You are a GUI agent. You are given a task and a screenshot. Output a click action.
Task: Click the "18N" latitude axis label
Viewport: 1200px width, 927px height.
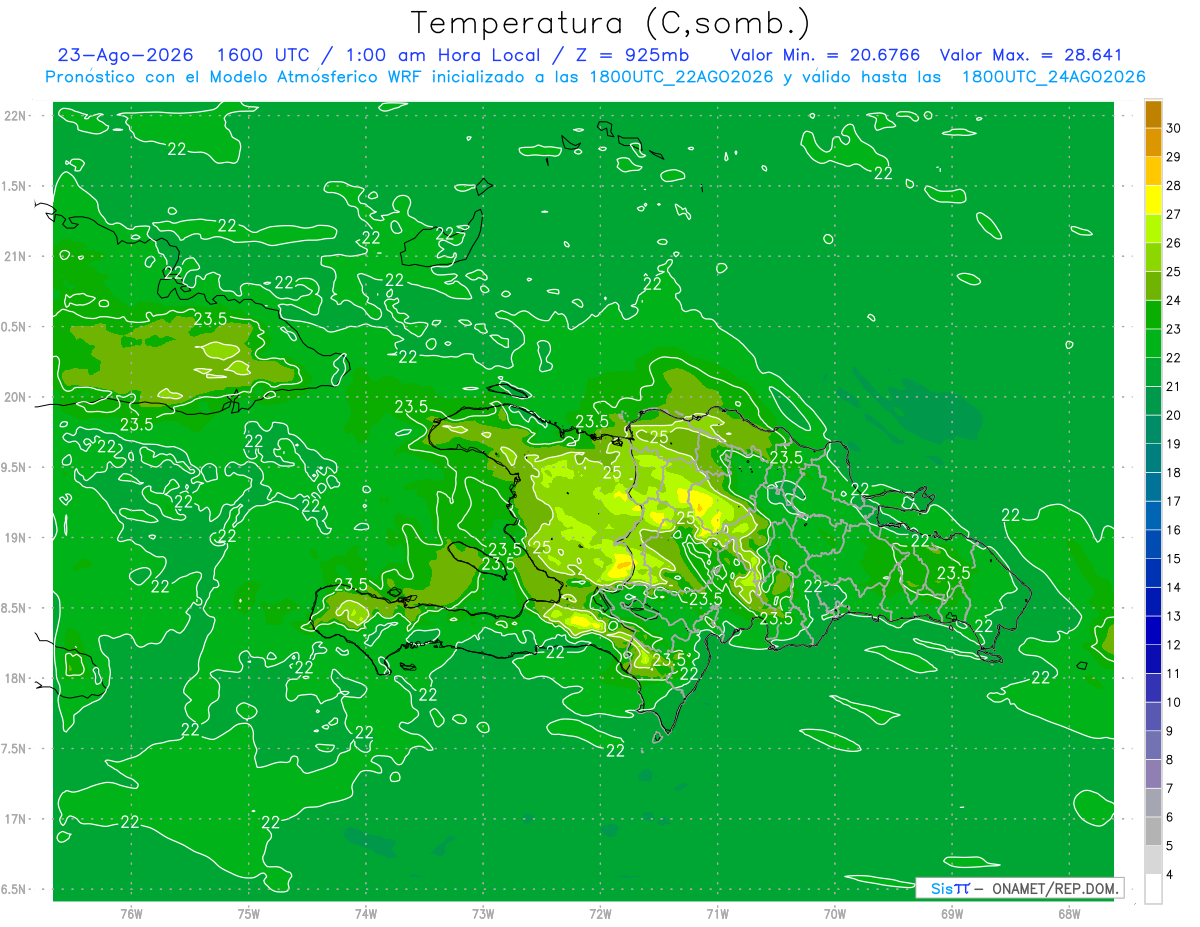coord(16,678)
